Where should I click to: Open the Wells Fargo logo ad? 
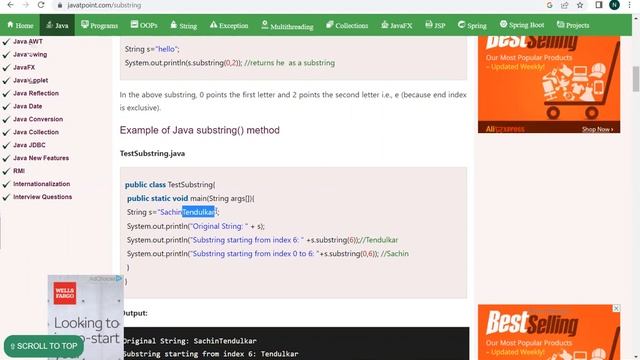(65, 293)
